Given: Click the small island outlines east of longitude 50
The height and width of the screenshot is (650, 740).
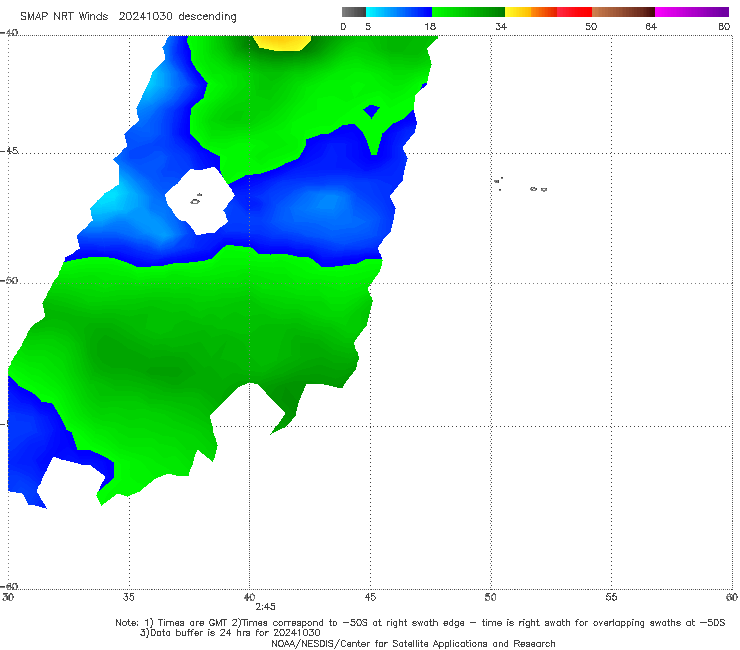Looking at the screenshot, I should pos(521,184).
